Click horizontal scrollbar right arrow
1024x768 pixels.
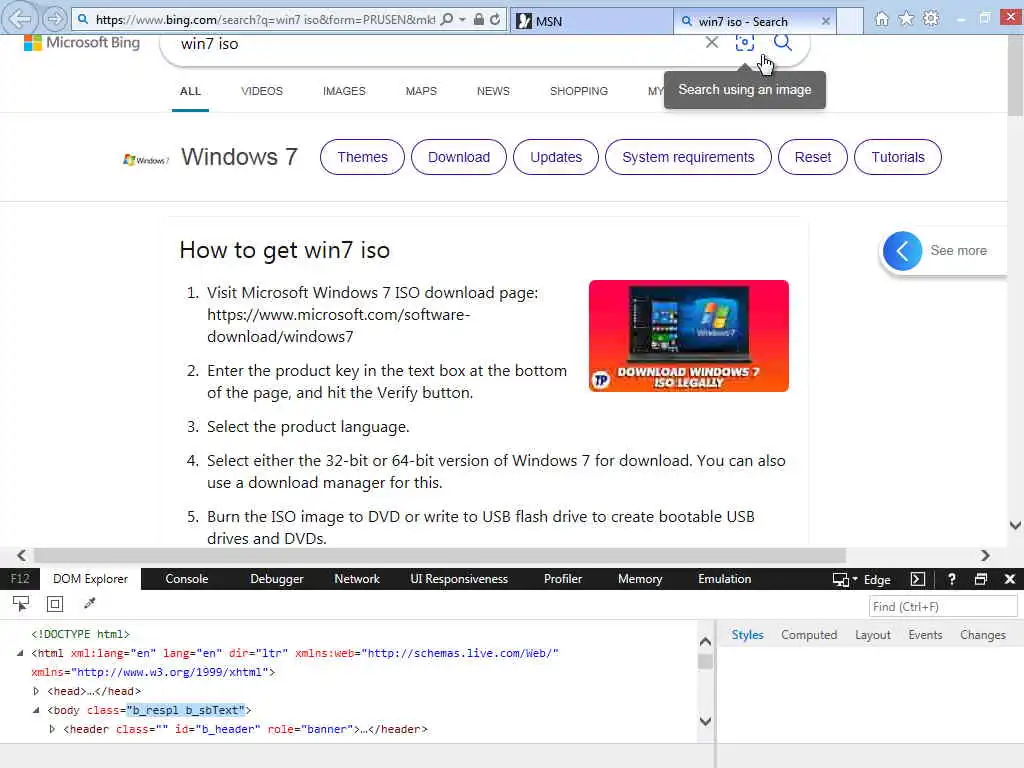click(985, 555)
